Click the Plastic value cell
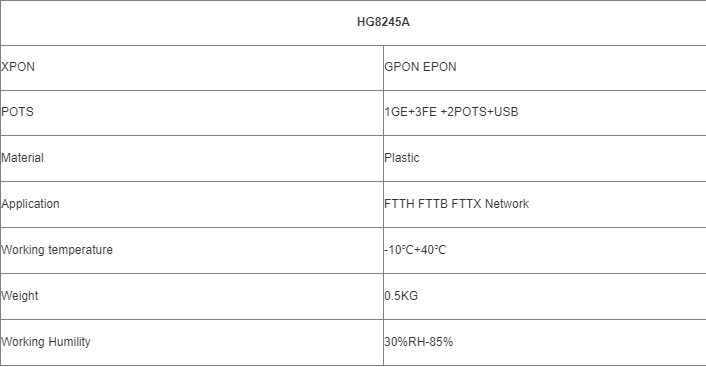706x367 pixels. coord(545,158)
